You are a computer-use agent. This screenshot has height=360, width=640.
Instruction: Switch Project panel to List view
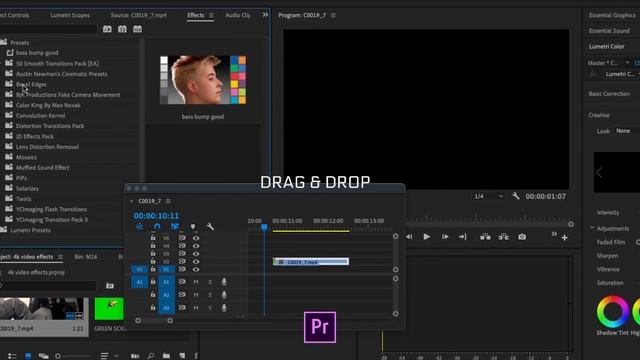point(12,356)
